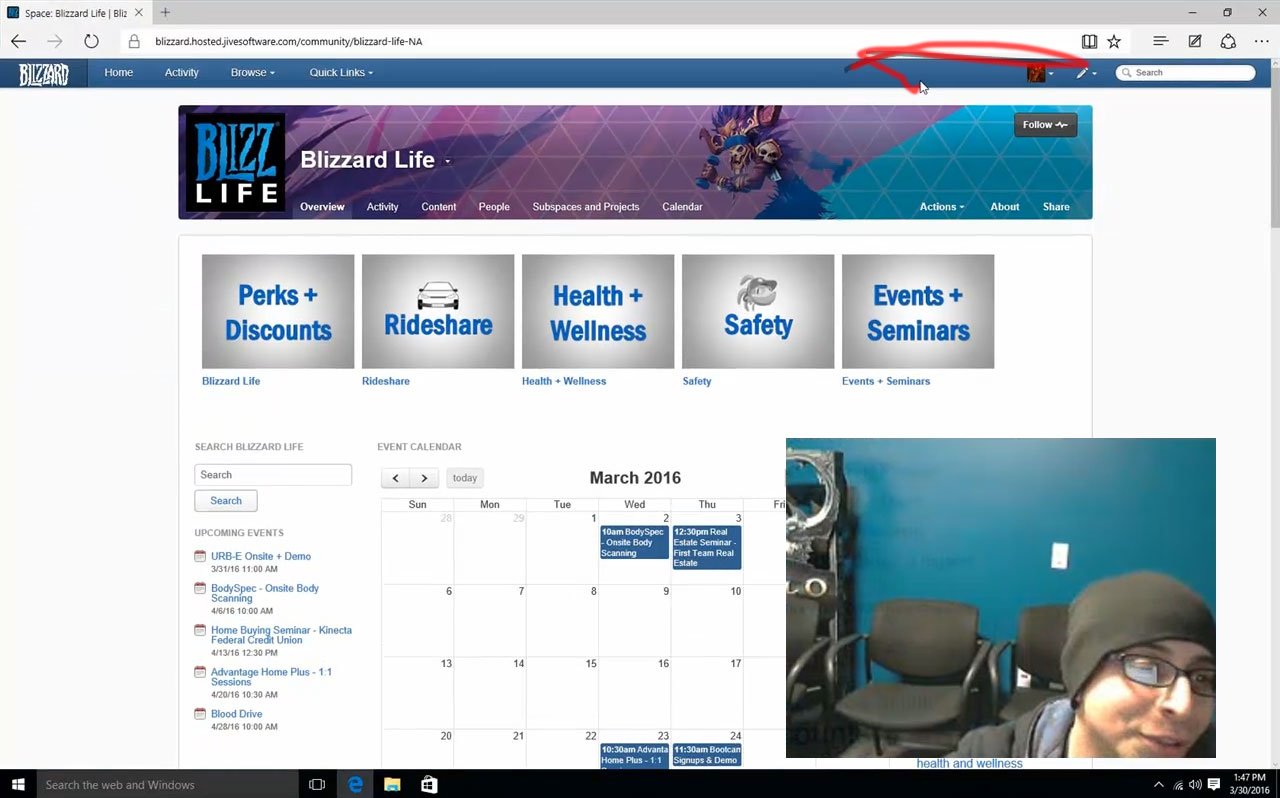The image size is (1280, 798).
Task: Click the browser address bar
Action: pos(600,42)
